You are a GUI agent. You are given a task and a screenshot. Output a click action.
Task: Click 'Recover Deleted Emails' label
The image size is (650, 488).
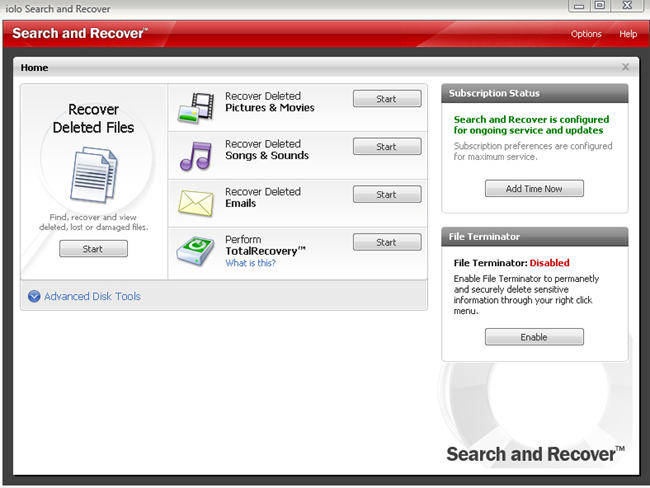point(263,197)
